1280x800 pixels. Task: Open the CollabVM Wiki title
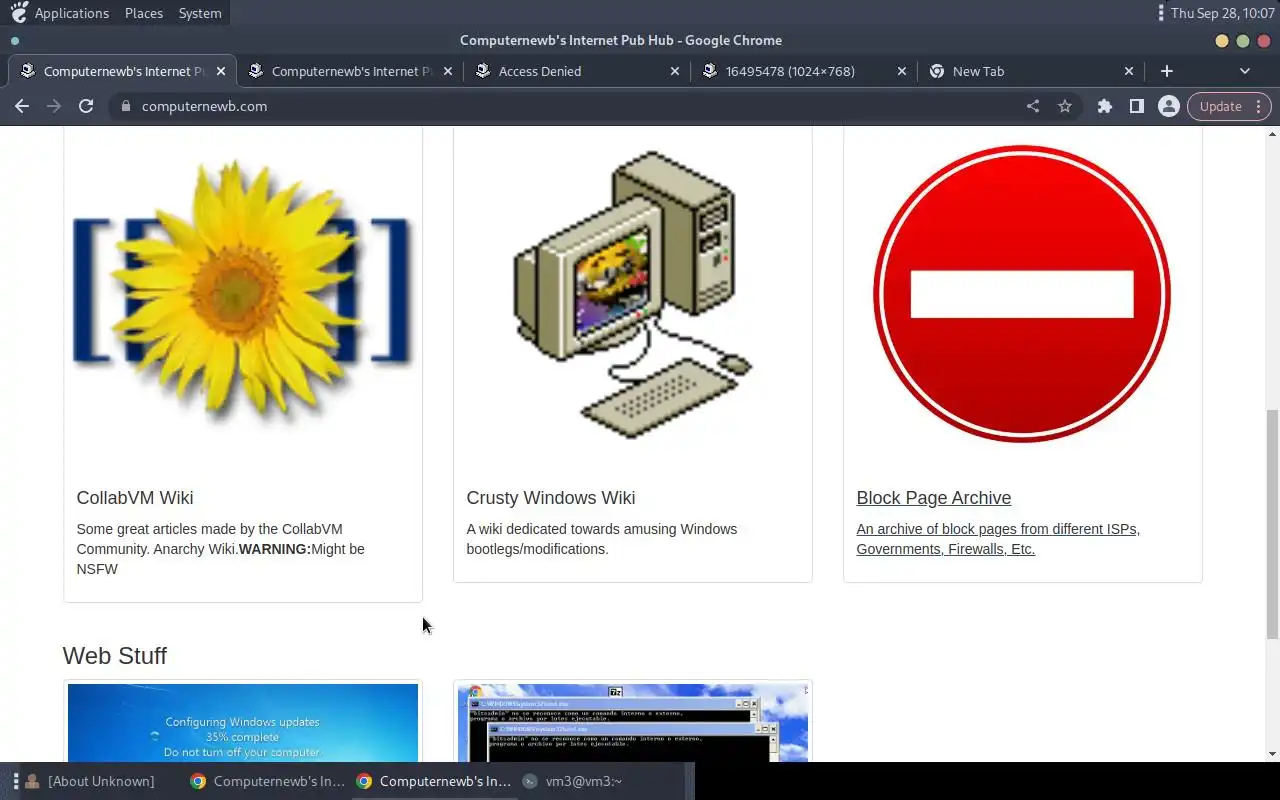pyautogui.click(x=135, y=498)
